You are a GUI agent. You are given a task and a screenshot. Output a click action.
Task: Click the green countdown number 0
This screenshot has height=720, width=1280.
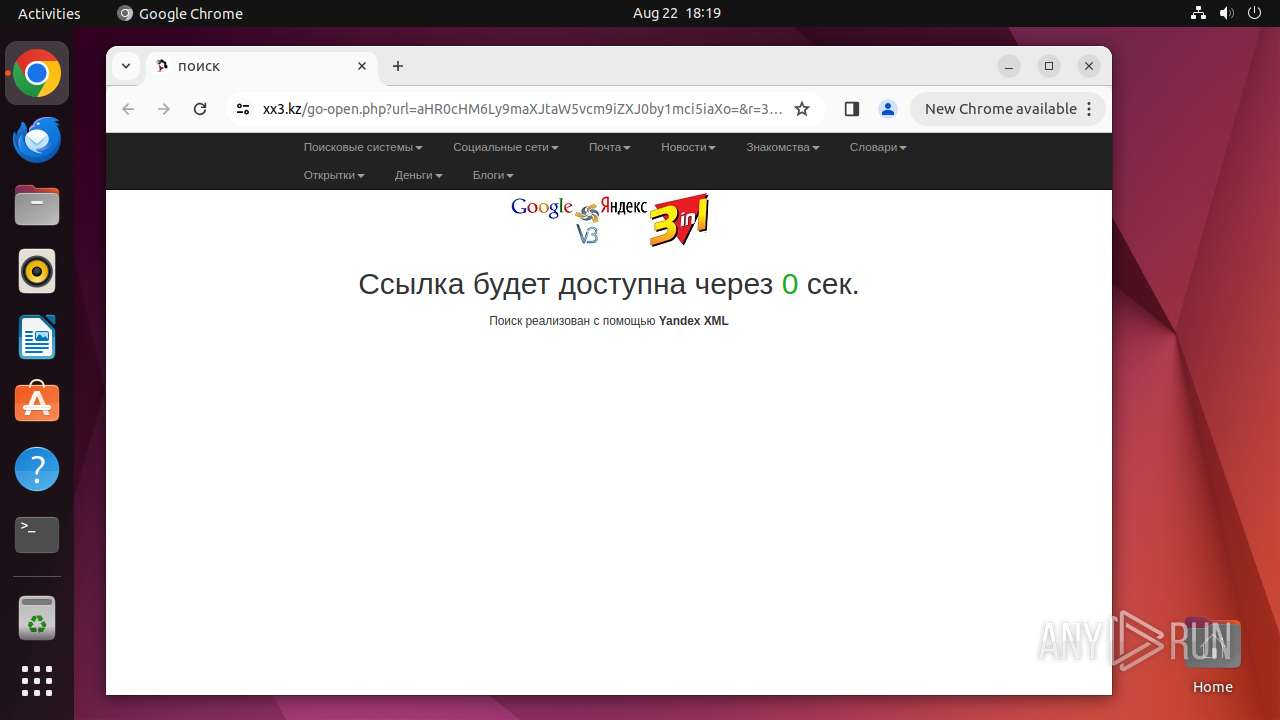coord(790,284)
